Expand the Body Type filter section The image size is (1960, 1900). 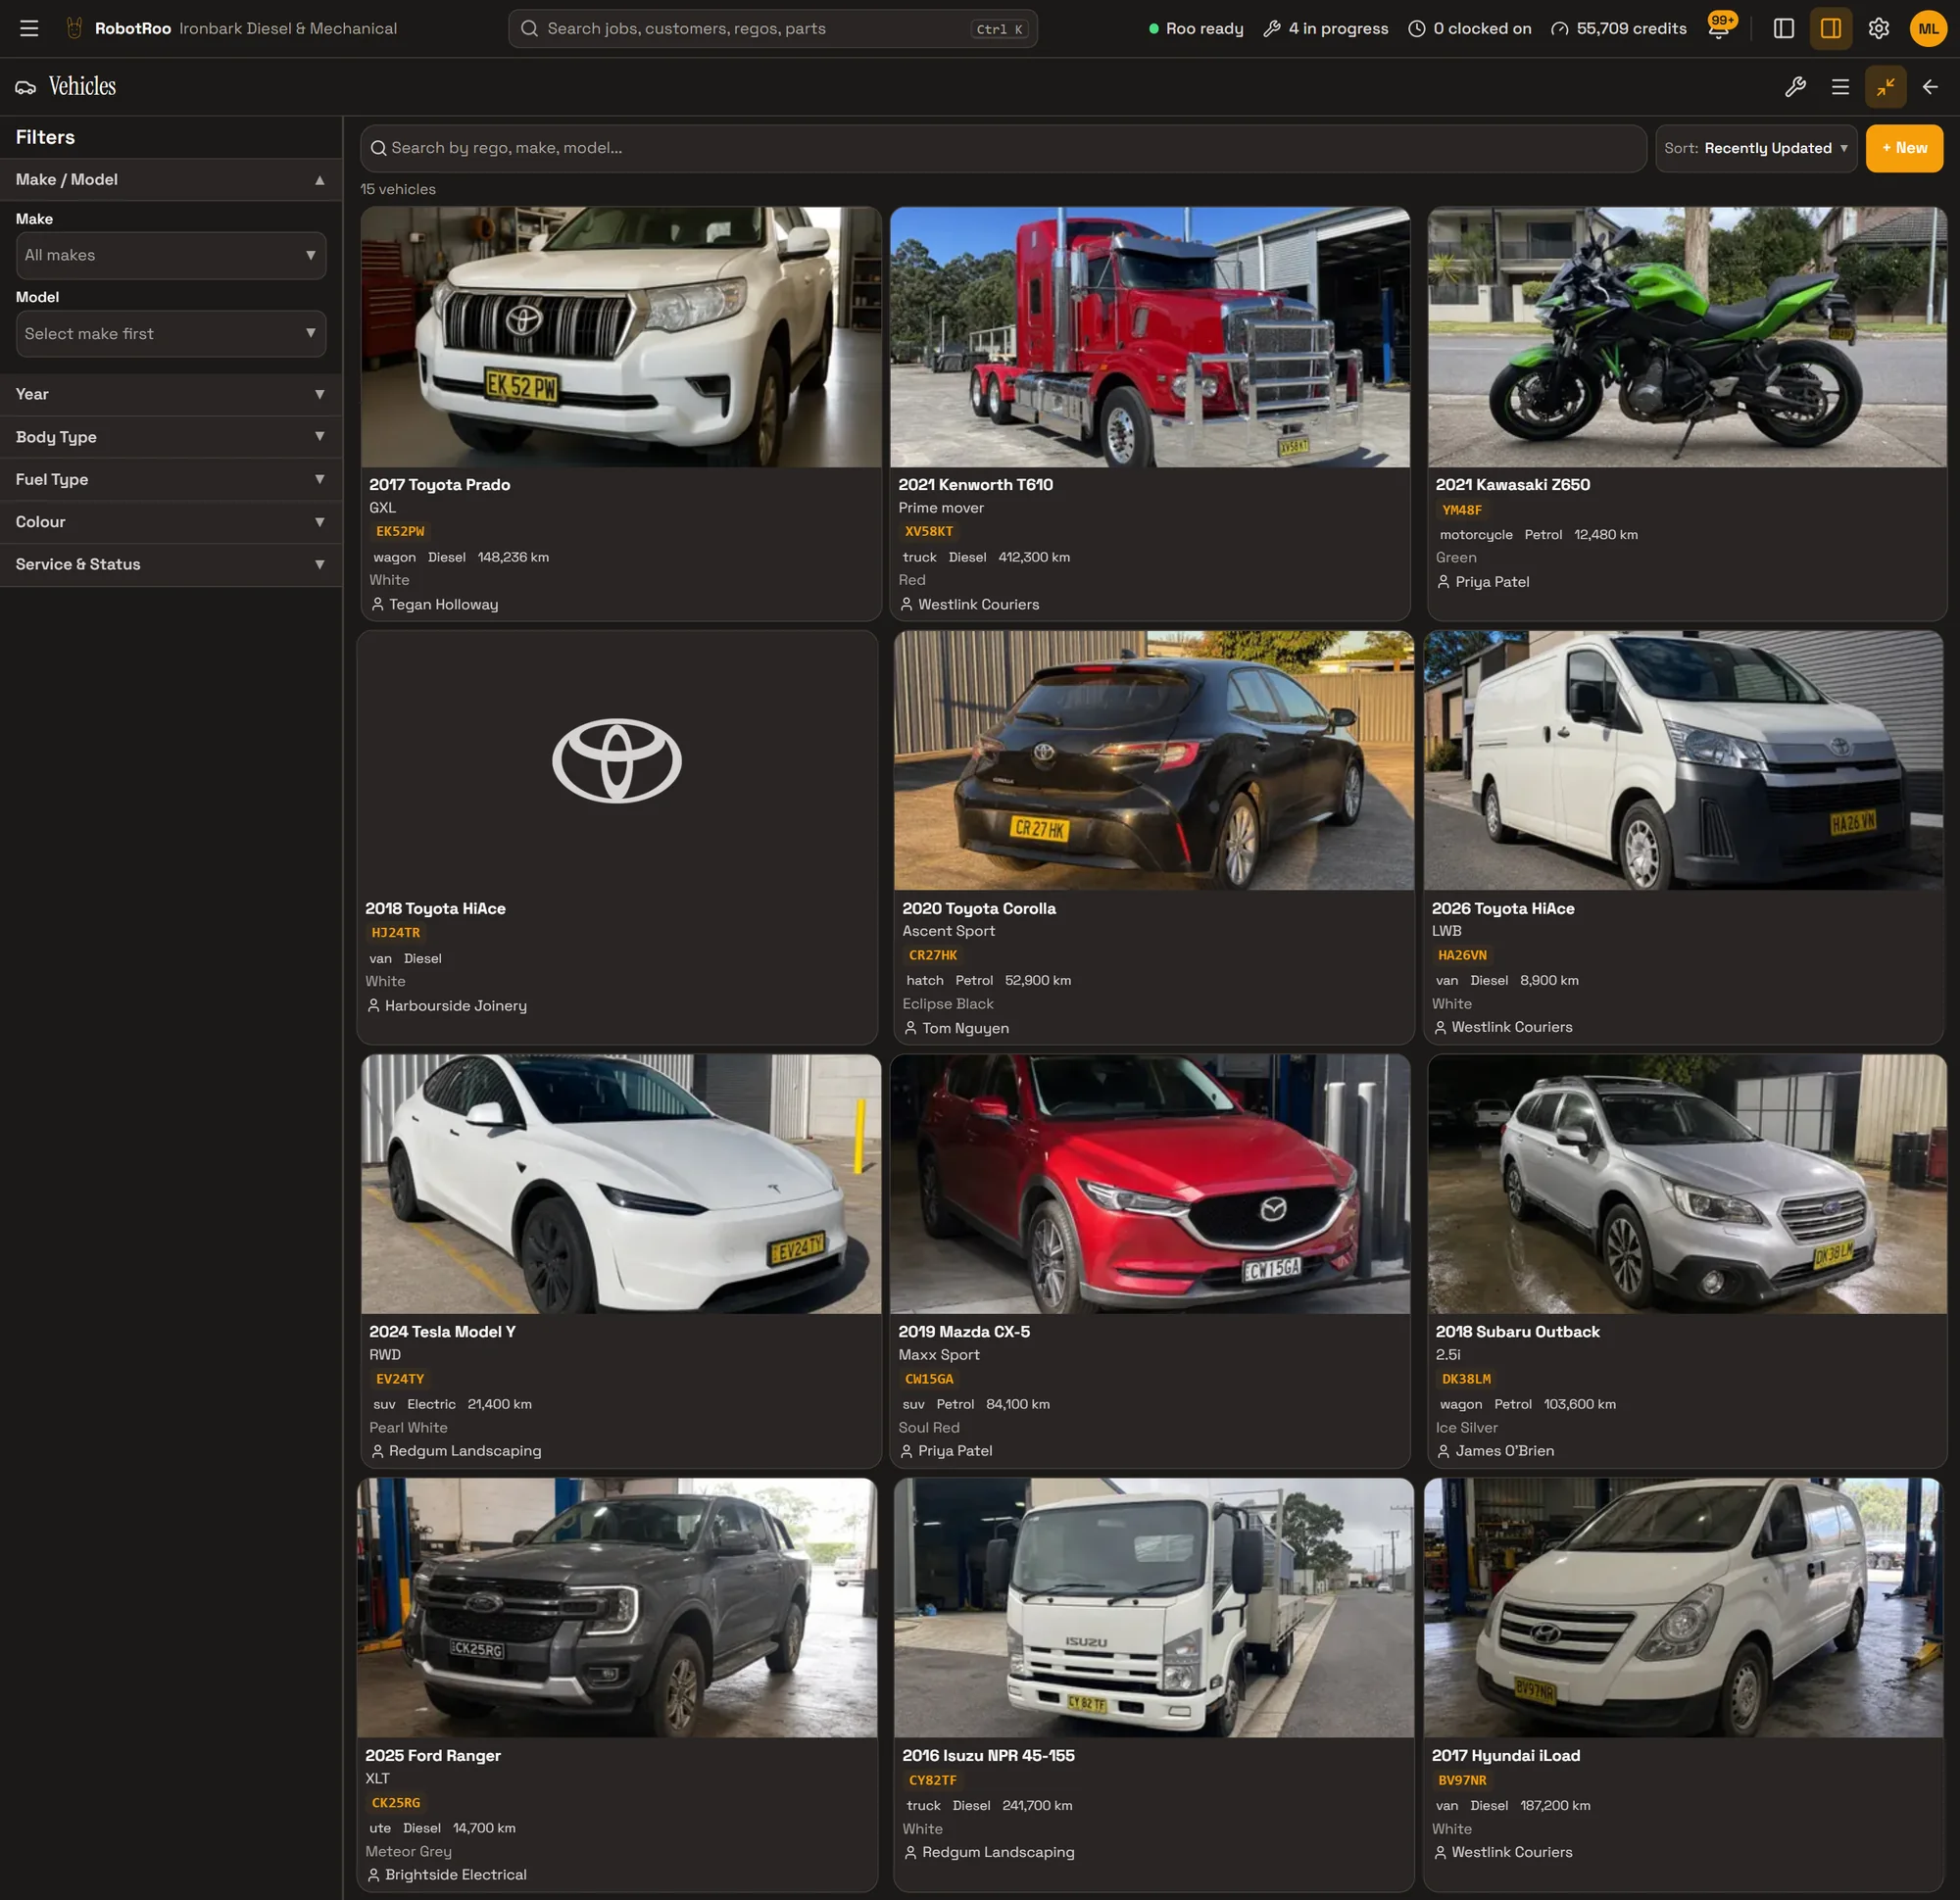coord(170,437)
